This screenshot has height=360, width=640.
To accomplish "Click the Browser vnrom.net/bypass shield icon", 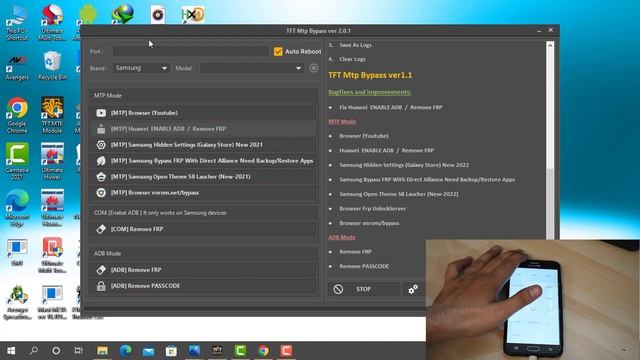I will [x=101, y=193].
